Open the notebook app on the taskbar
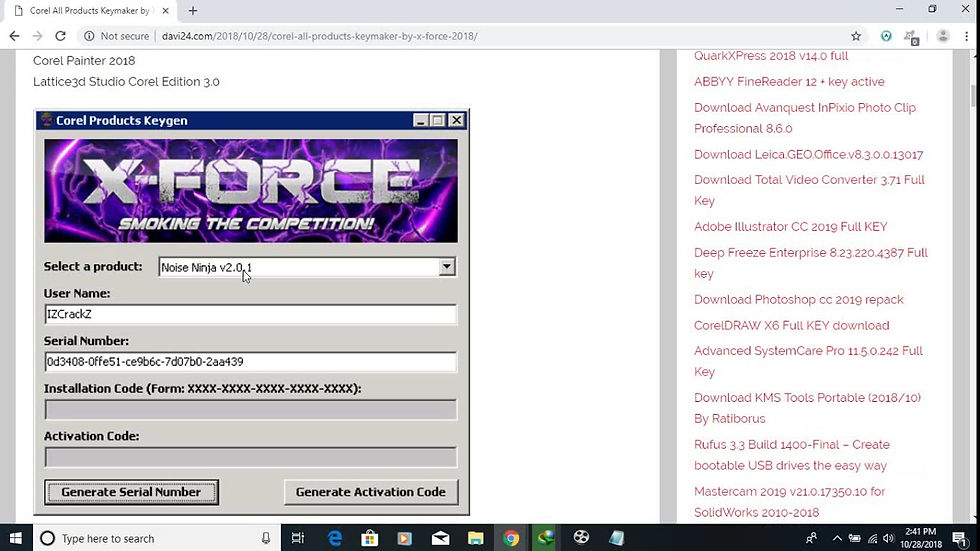This screenshot has width=980, height=551. 616,538
